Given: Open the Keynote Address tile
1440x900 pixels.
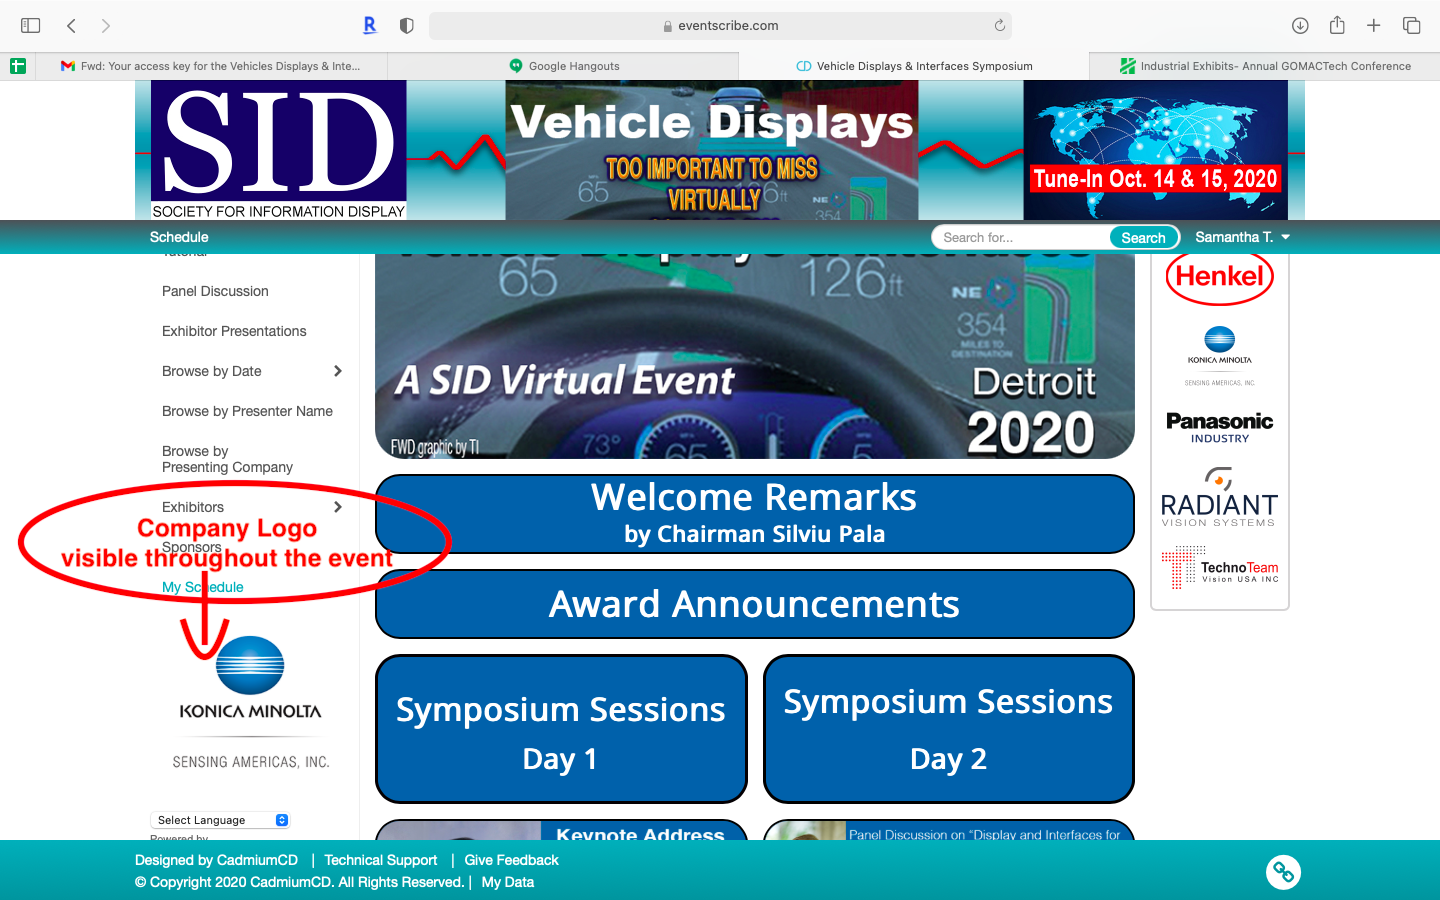Looking at the screenshot, I should tap(561, 830).
